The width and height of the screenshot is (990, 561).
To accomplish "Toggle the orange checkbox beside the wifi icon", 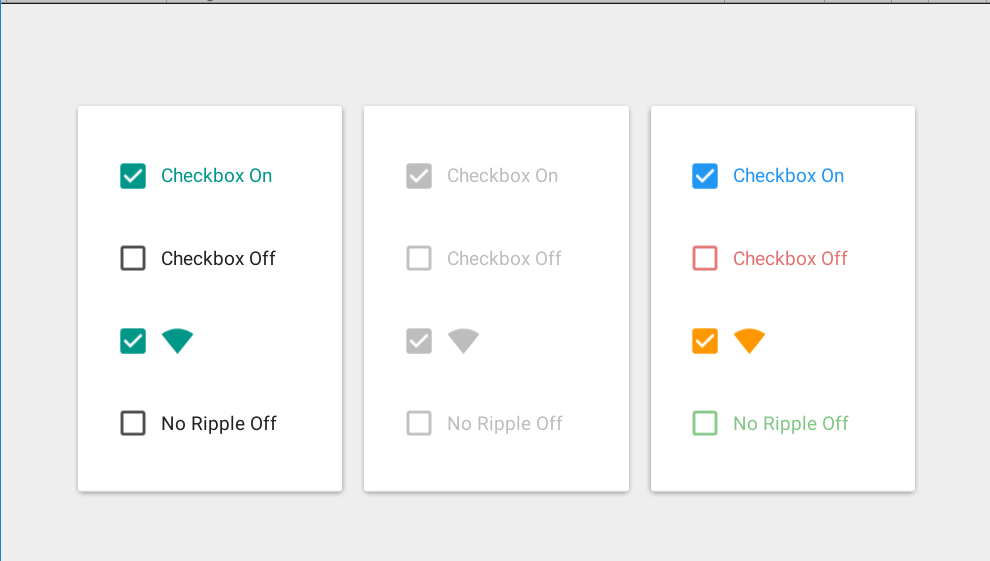I will click(x=705, y=341).
